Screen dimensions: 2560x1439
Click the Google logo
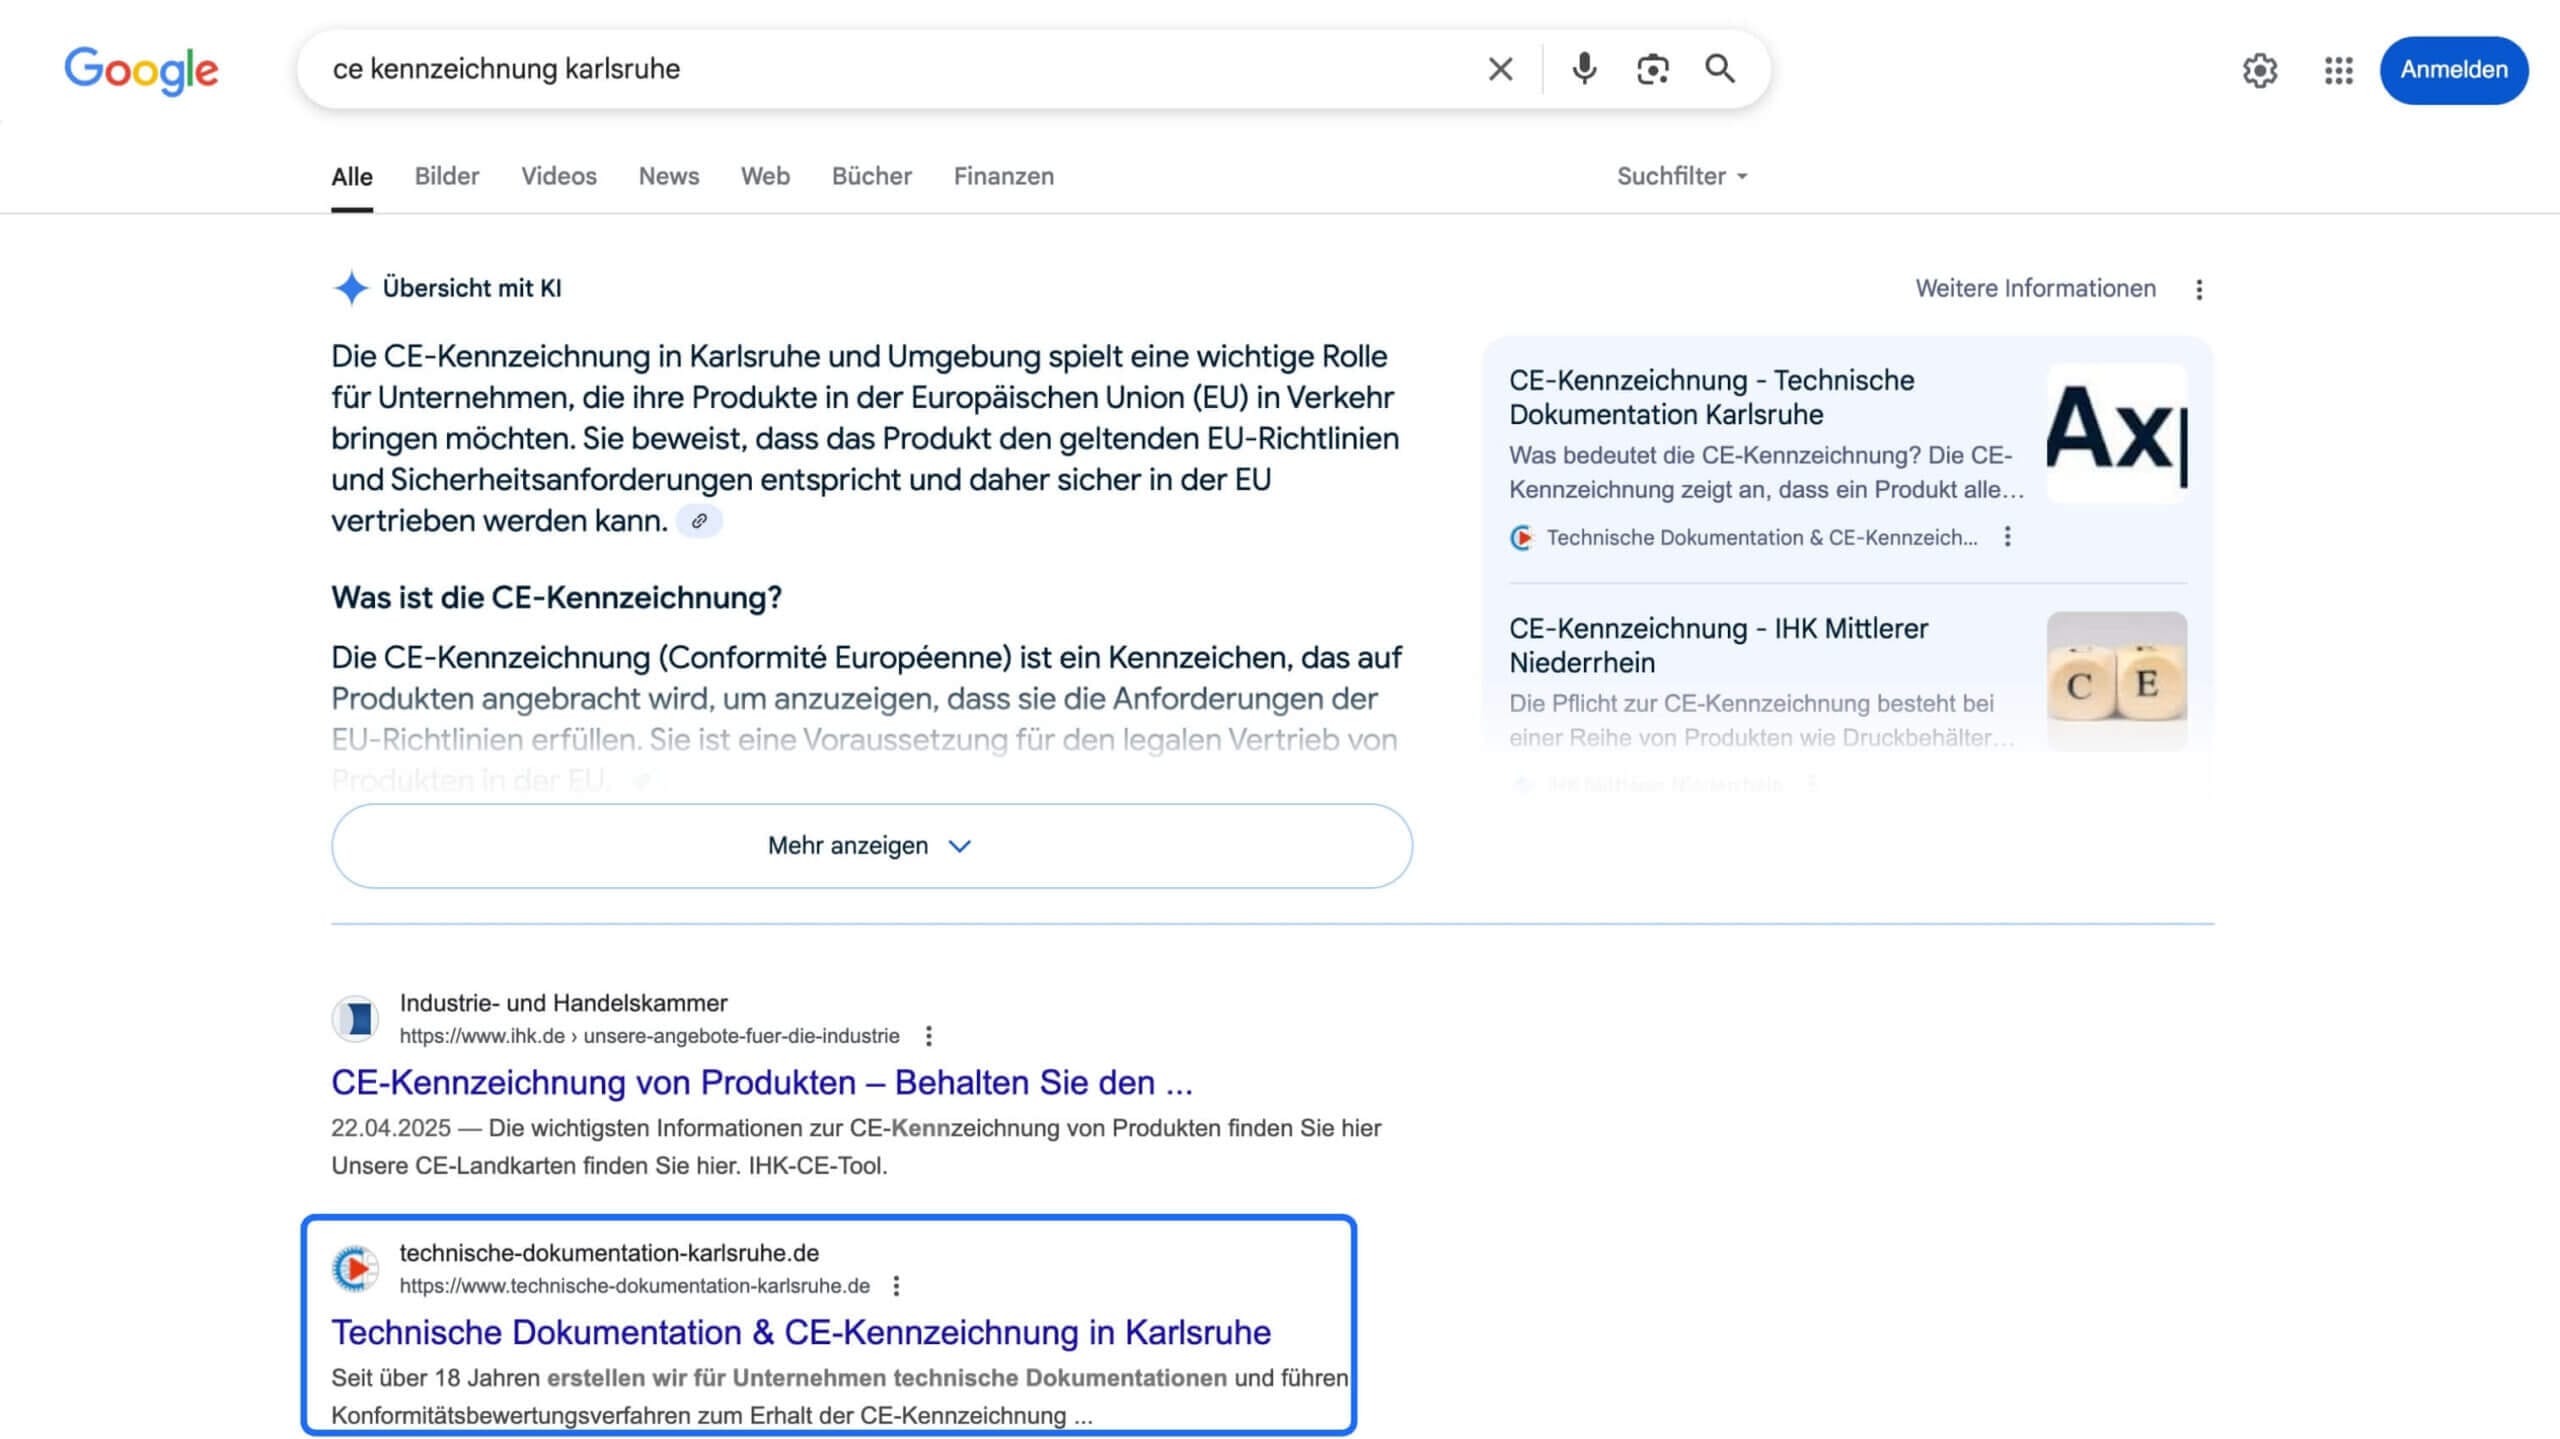140,69
